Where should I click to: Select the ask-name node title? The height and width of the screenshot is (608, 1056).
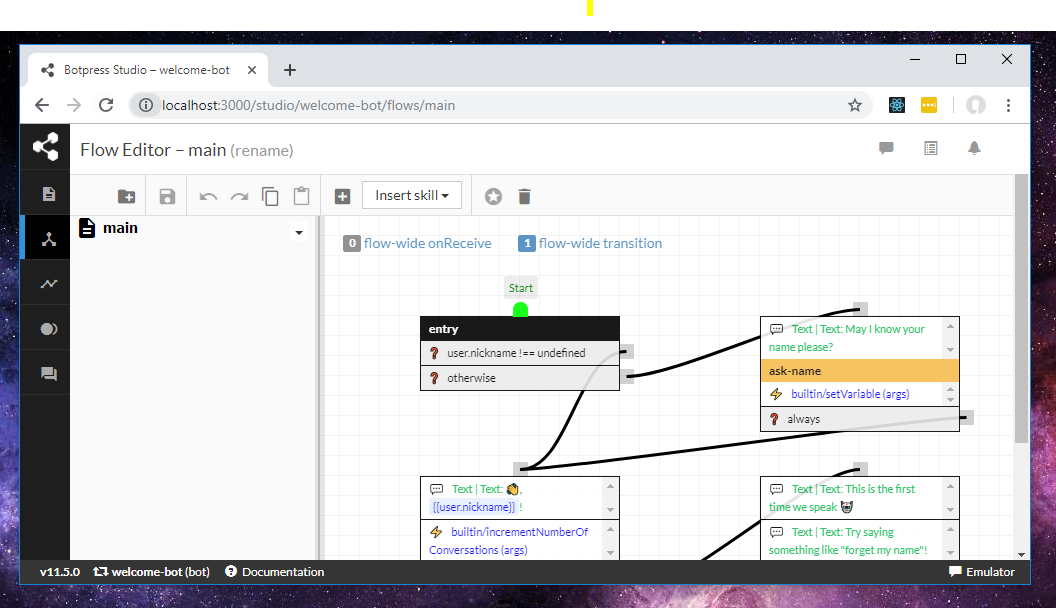click(x=859, y=371)
